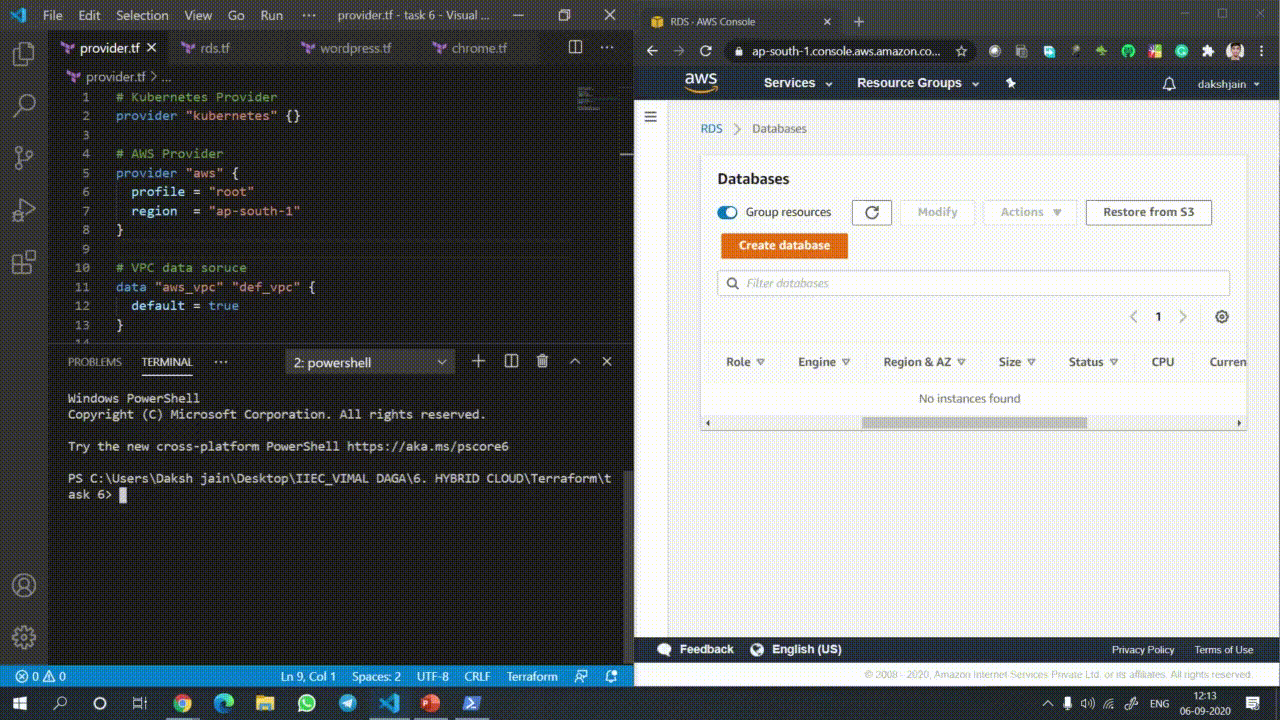The height and width of the screenshot is (720, 1280).
Task: Open the Manage gear in VS Code
Action: [x=23, y=637]
